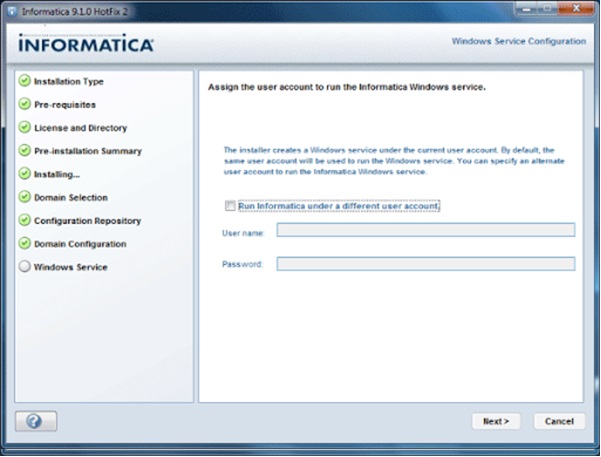
Task: Minimize the installer window
Action: click(526, 8)
